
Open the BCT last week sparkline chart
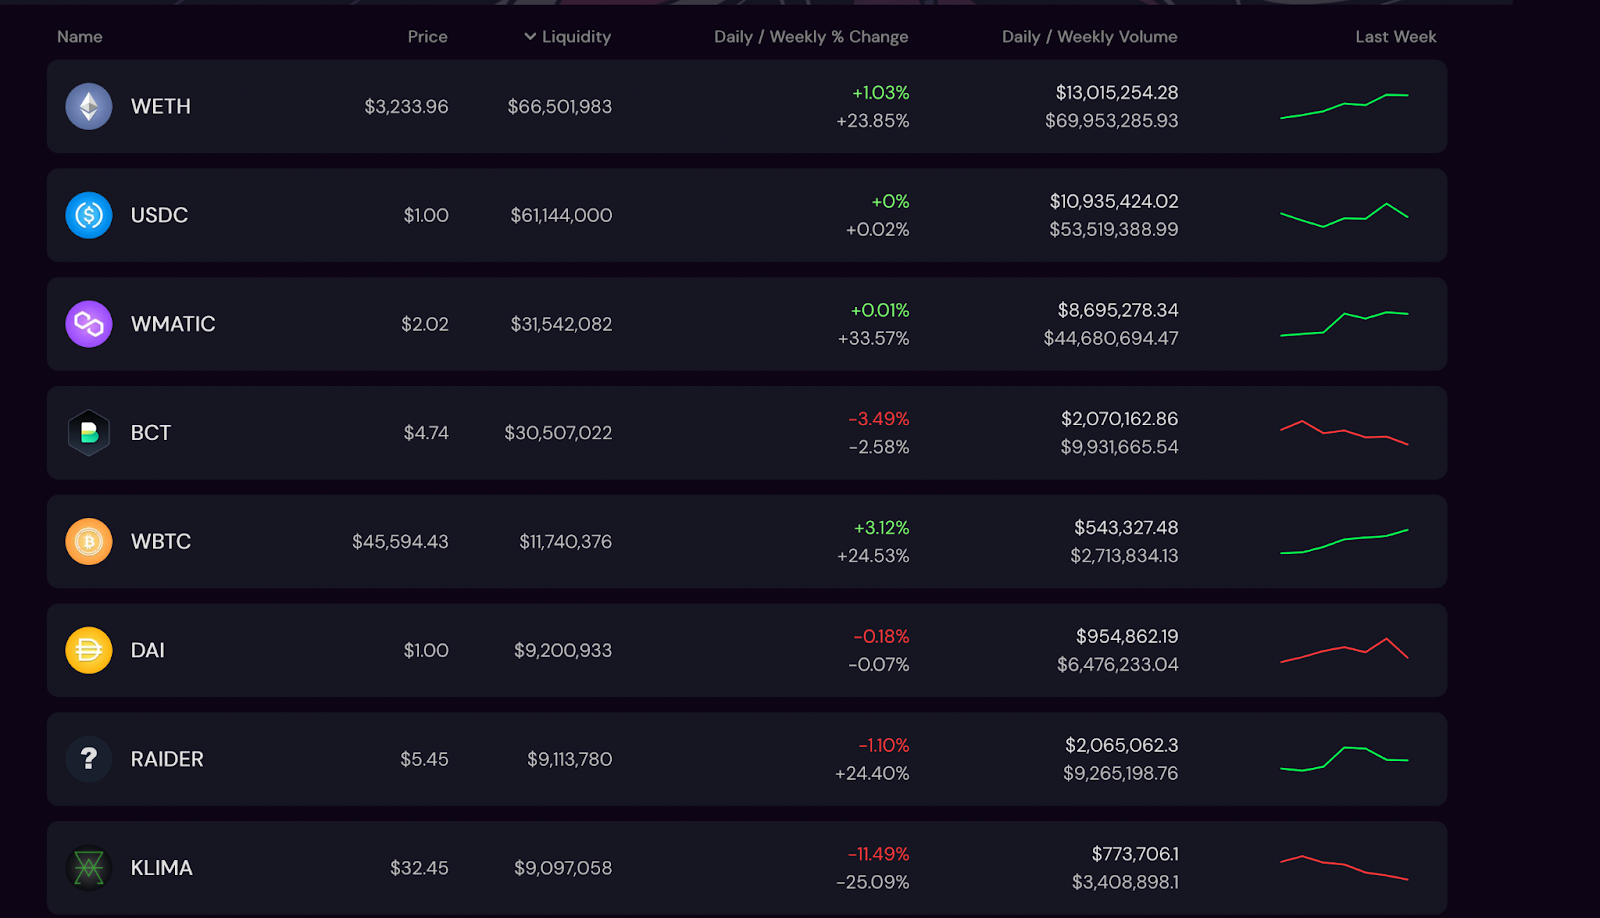(1344, 433)
